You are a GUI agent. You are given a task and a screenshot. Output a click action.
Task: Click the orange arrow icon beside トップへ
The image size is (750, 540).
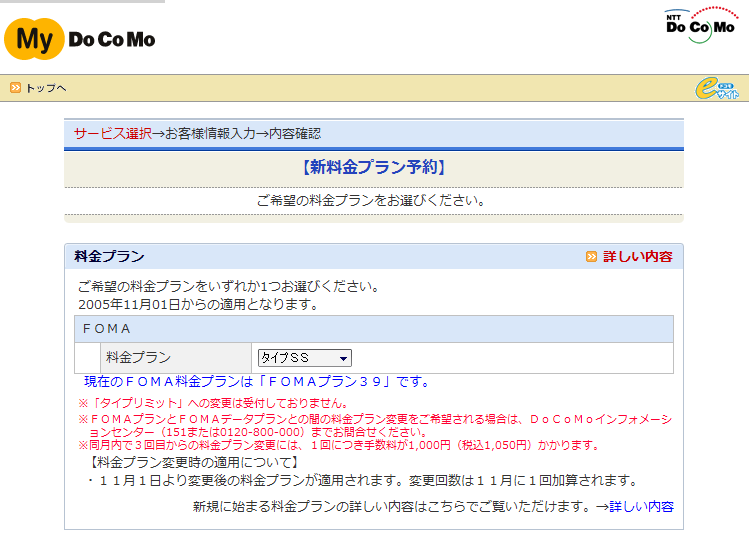coord(15,88)
